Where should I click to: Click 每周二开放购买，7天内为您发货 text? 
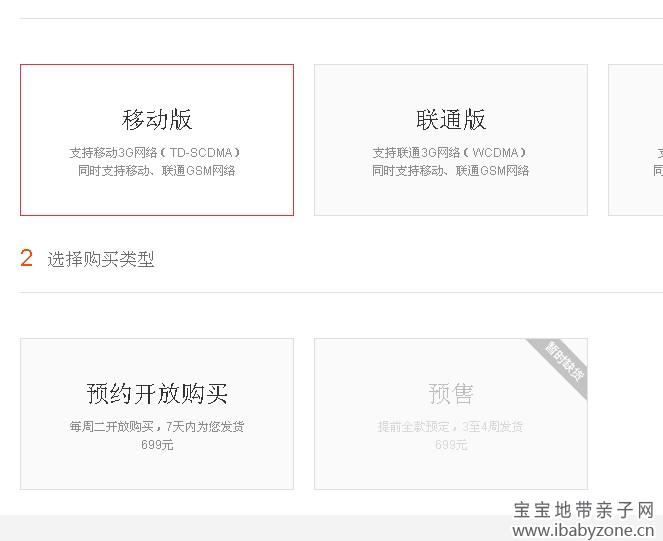click(157, 426)
